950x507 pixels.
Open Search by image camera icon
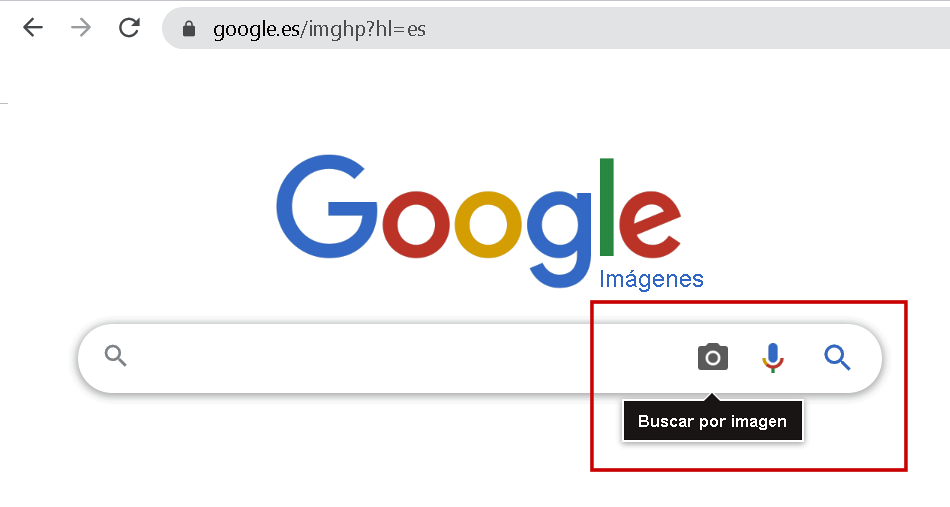(712, 357)
